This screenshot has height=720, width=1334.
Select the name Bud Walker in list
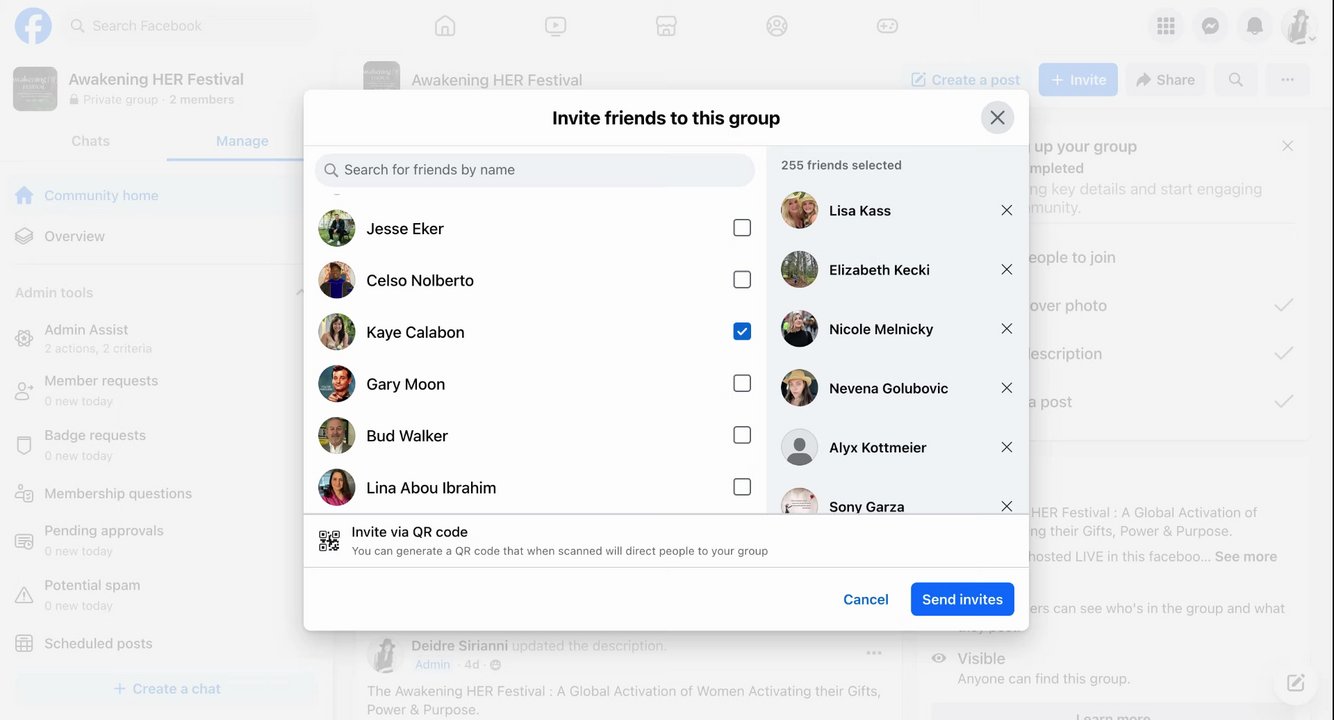coord(407,436)
